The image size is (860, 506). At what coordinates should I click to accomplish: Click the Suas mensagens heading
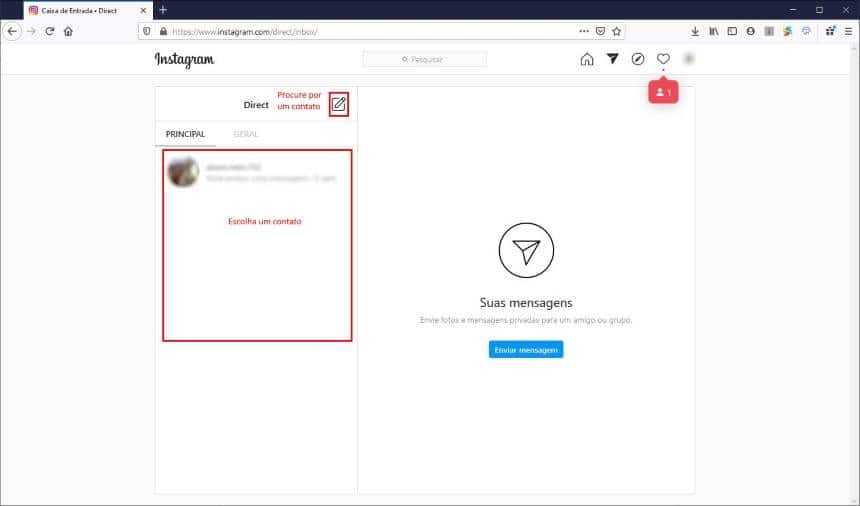tap(526, 303)
